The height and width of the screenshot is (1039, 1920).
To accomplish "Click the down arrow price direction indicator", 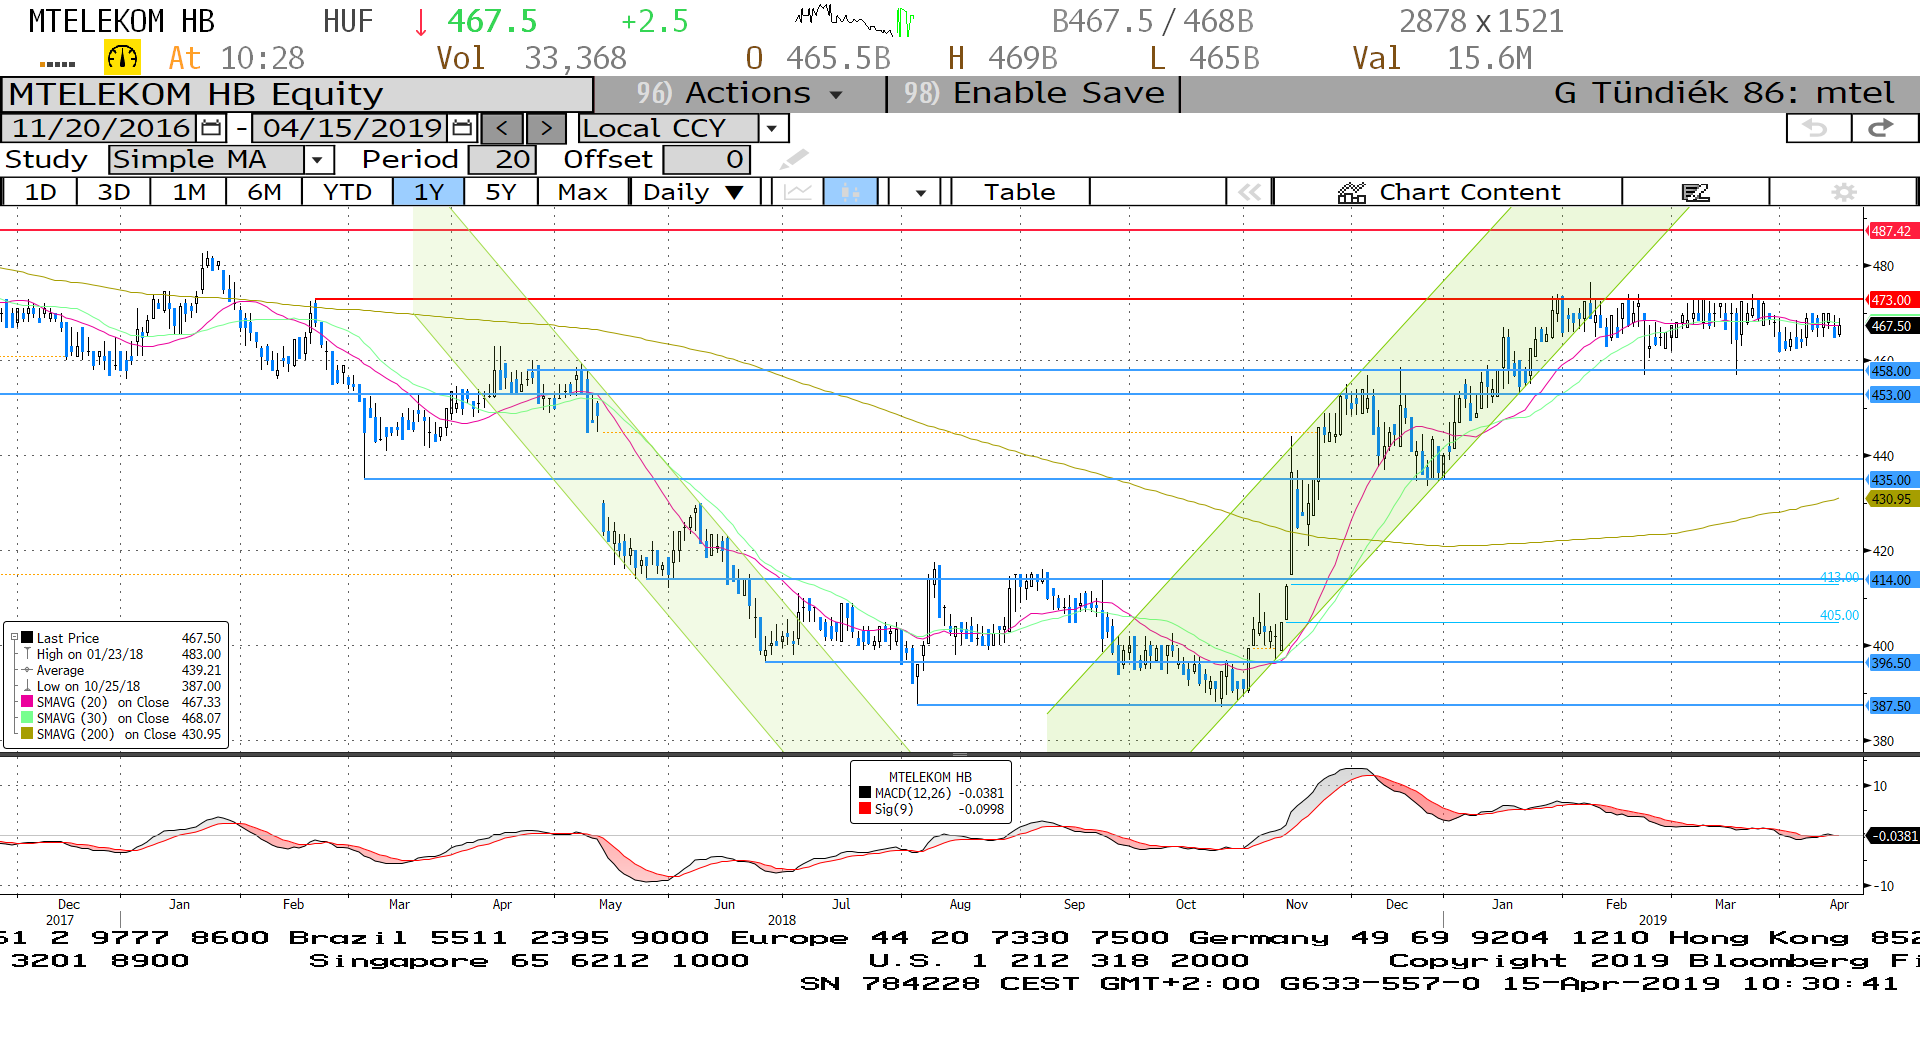I will [x=420, y=22].
